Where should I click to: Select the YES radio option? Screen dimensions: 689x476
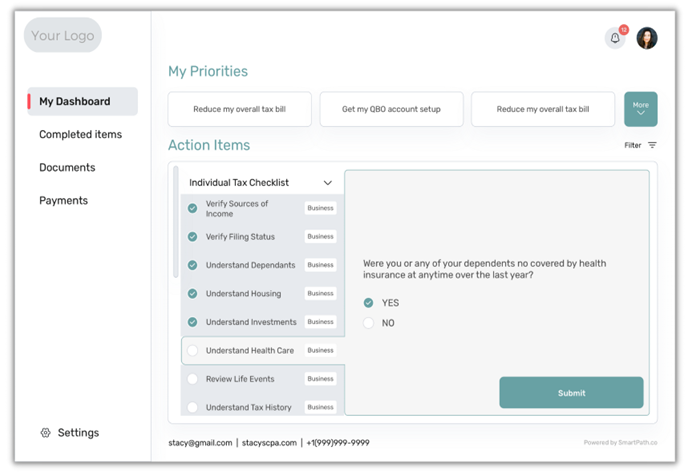(369, 303)
